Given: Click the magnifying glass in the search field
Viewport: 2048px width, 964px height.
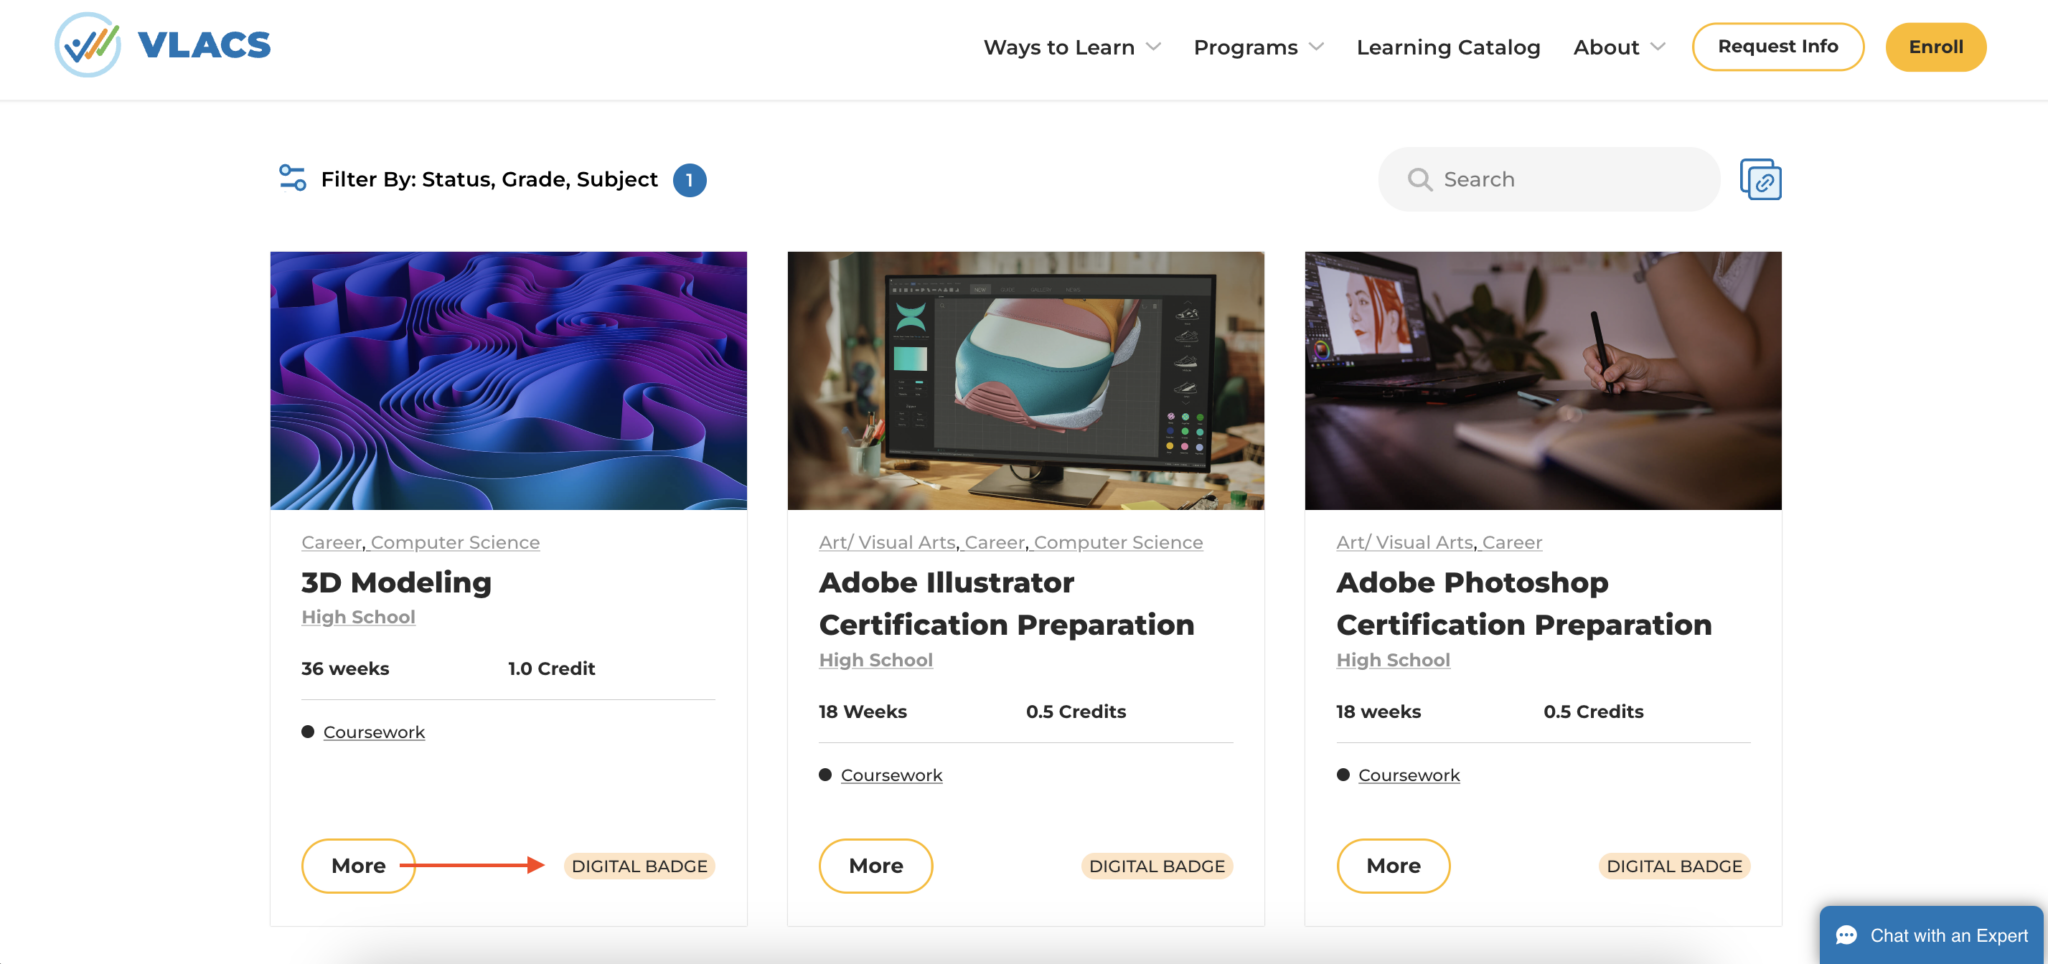Looking at the screenshot, I should pyautogui.click(x=1421, y=179).
